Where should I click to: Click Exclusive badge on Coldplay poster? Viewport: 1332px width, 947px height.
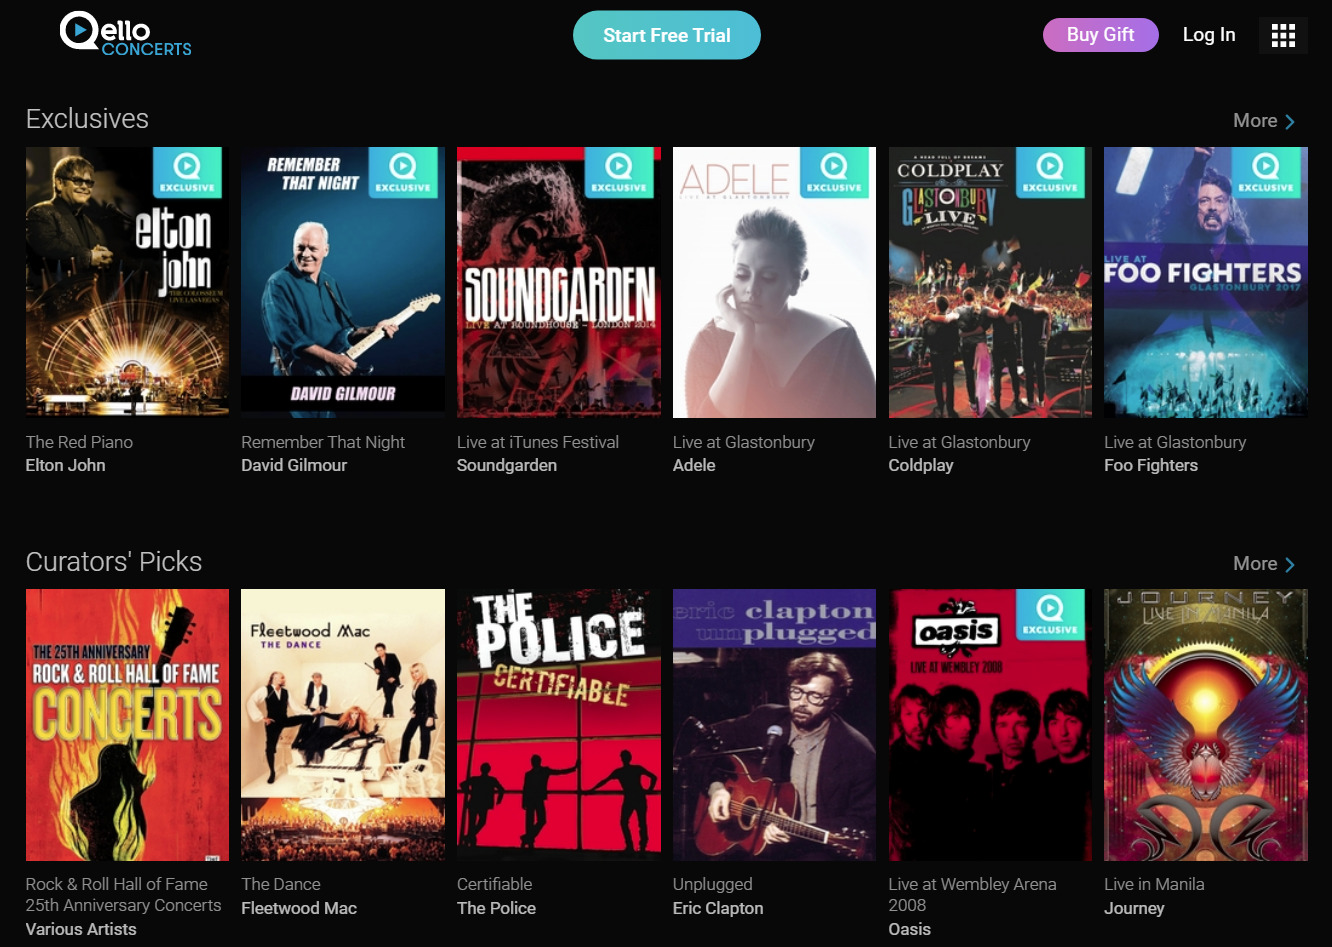tap(1049, 172)
